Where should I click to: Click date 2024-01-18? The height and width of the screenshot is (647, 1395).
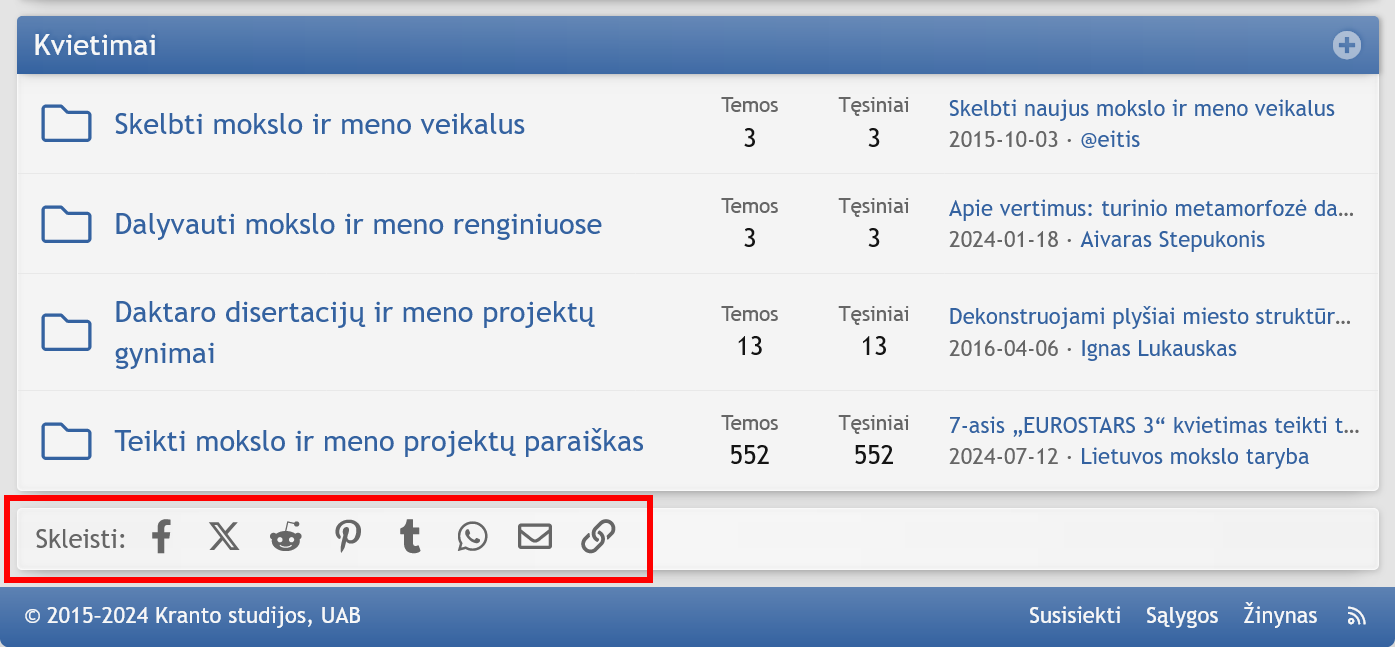click(1003, 240)
